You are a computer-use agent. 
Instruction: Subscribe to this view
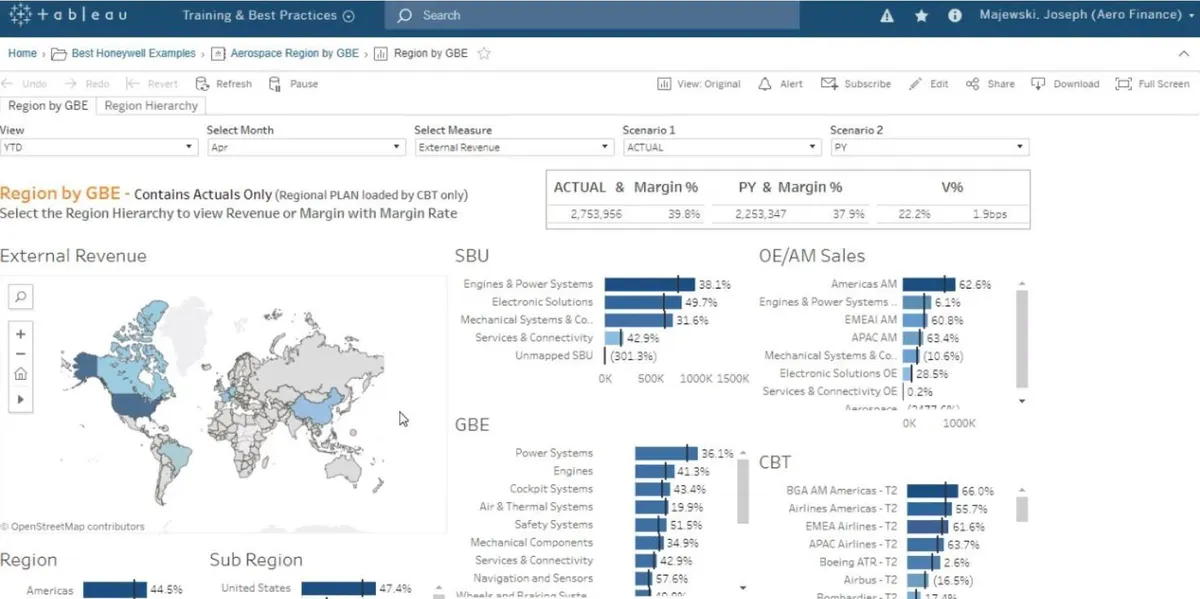pyautogui.click(x=856, y=84)
